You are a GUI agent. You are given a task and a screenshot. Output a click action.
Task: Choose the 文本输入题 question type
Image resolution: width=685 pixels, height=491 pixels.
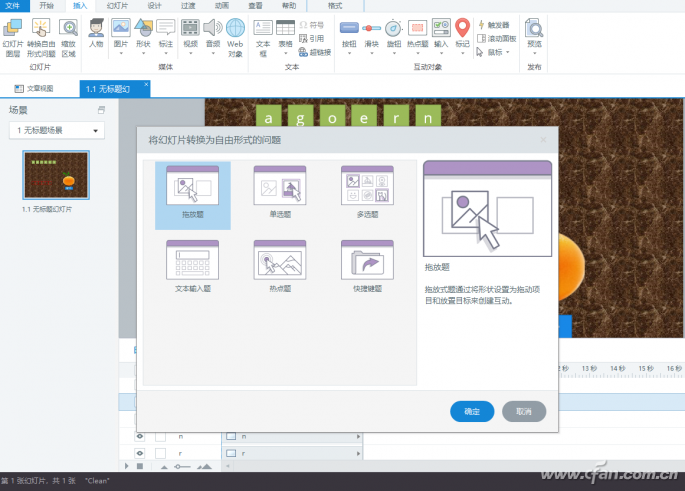coord(193,267)
